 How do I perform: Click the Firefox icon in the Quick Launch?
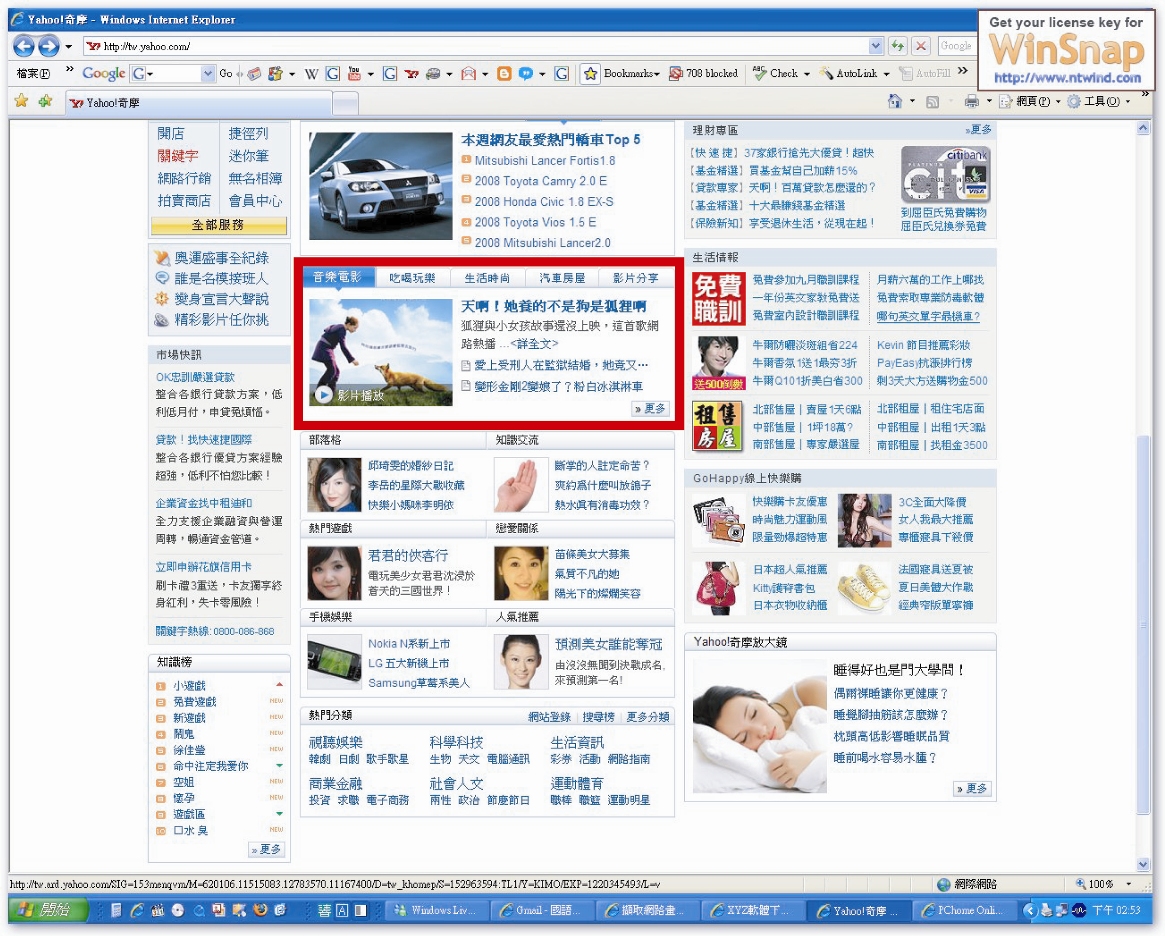click(x=260, y=910)
